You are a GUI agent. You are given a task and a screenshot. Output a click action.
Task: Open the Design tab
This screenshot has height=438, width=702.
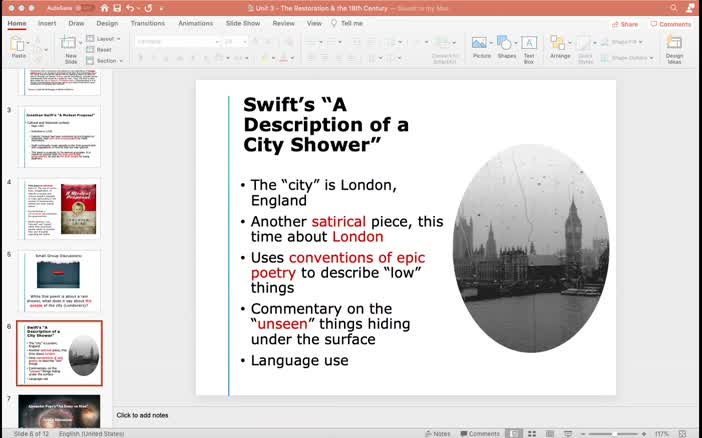[x=107, y=23]
